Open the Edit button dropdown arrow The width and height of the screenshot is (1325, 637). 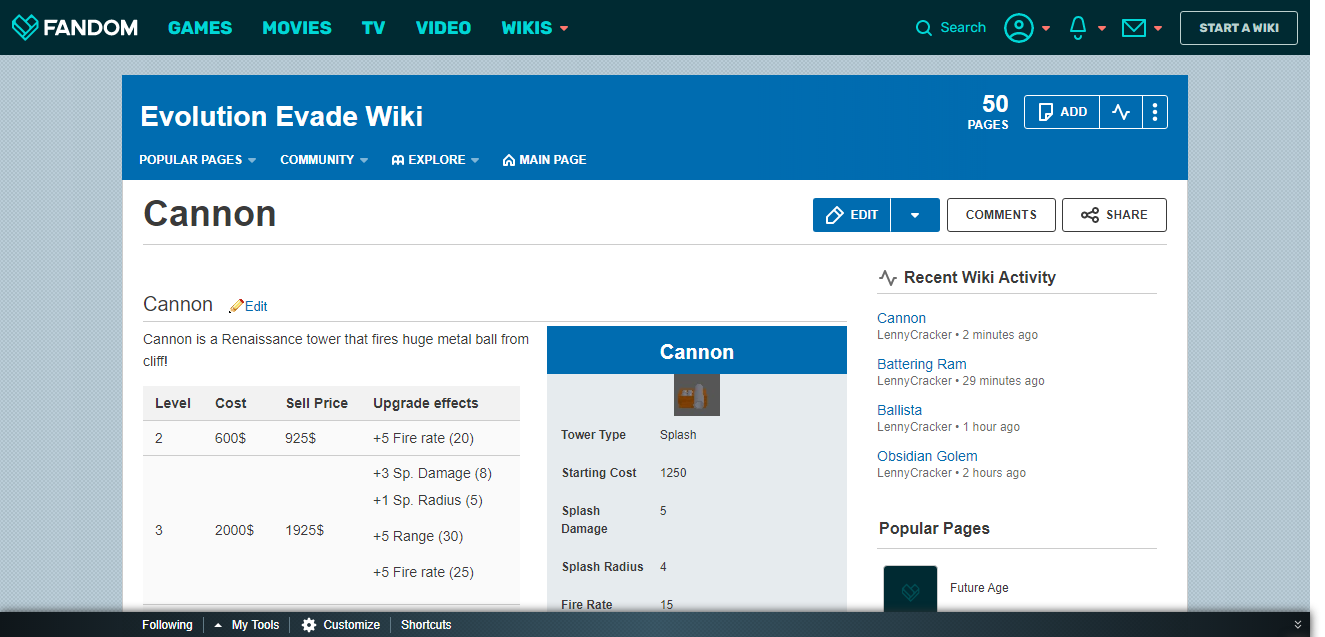click(915, 215)
